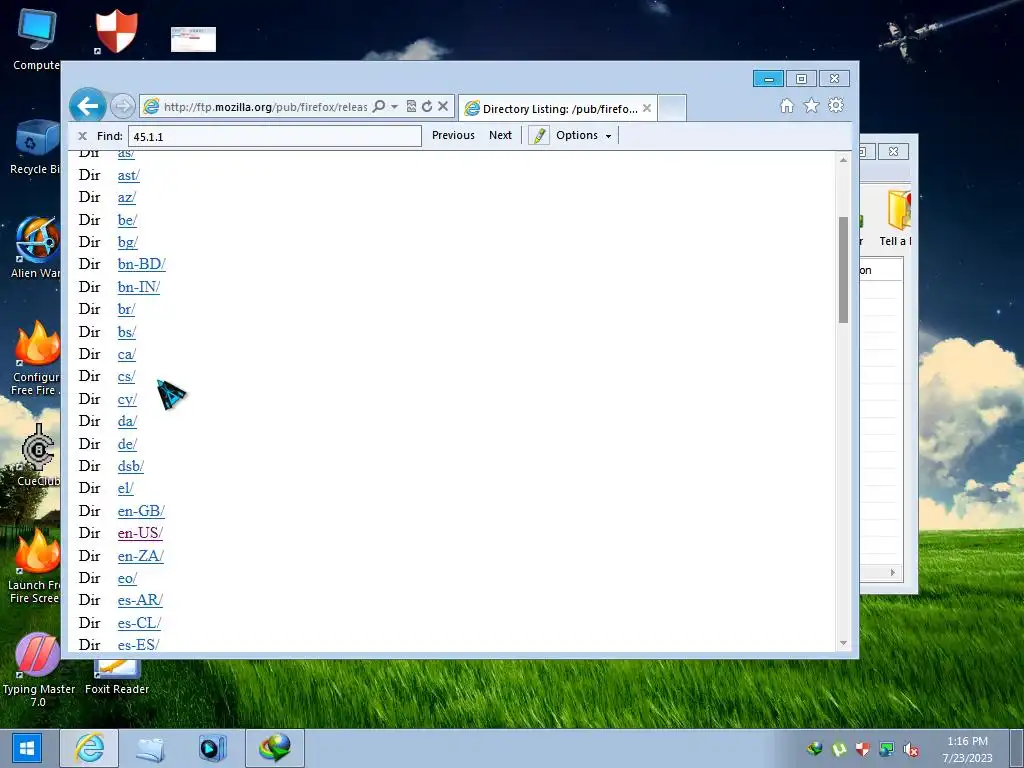
Task: Open the Find bar Options dropdown
Action: [584, 135]
